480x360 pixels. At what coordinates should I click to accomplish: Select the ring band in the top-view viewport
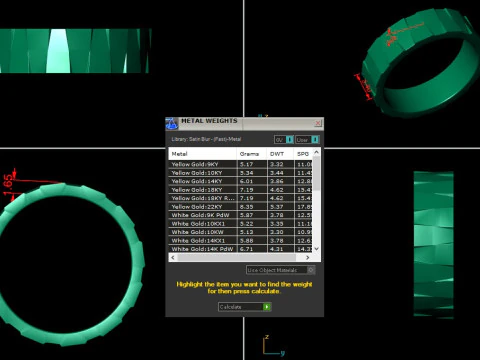click(x=75, y=51)
